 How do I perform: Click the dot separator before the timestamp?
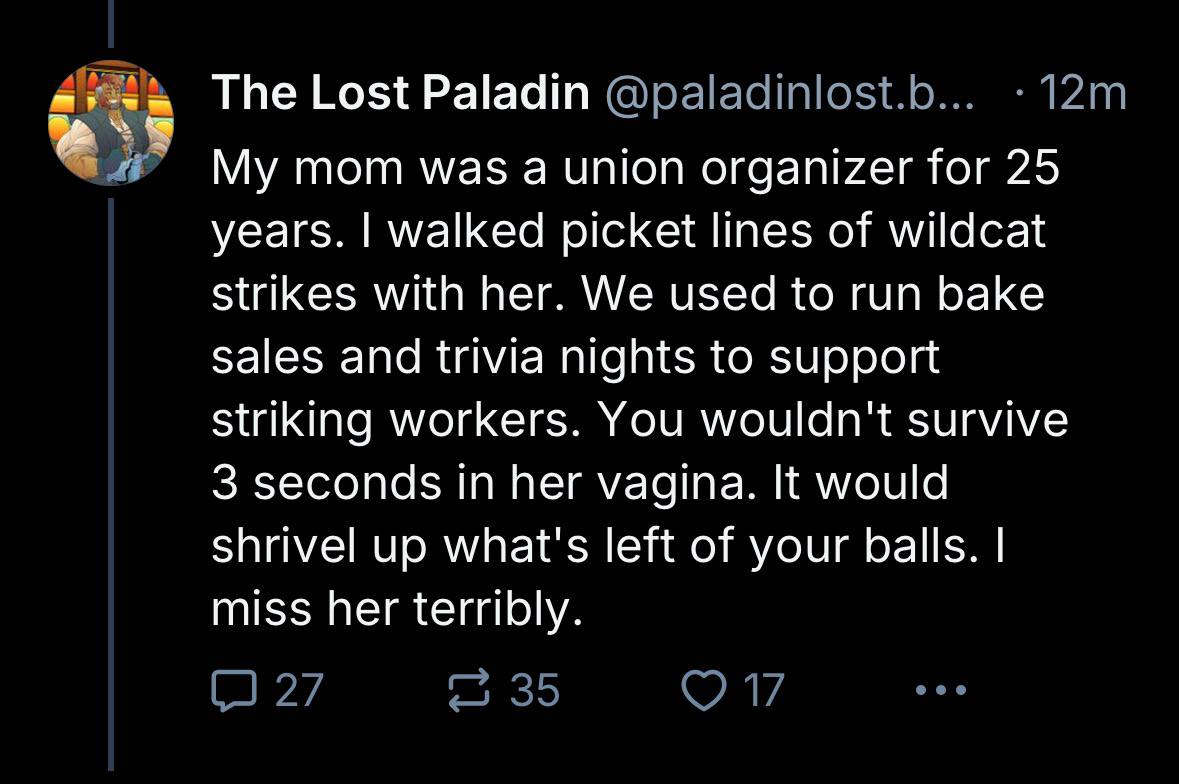1017,95
